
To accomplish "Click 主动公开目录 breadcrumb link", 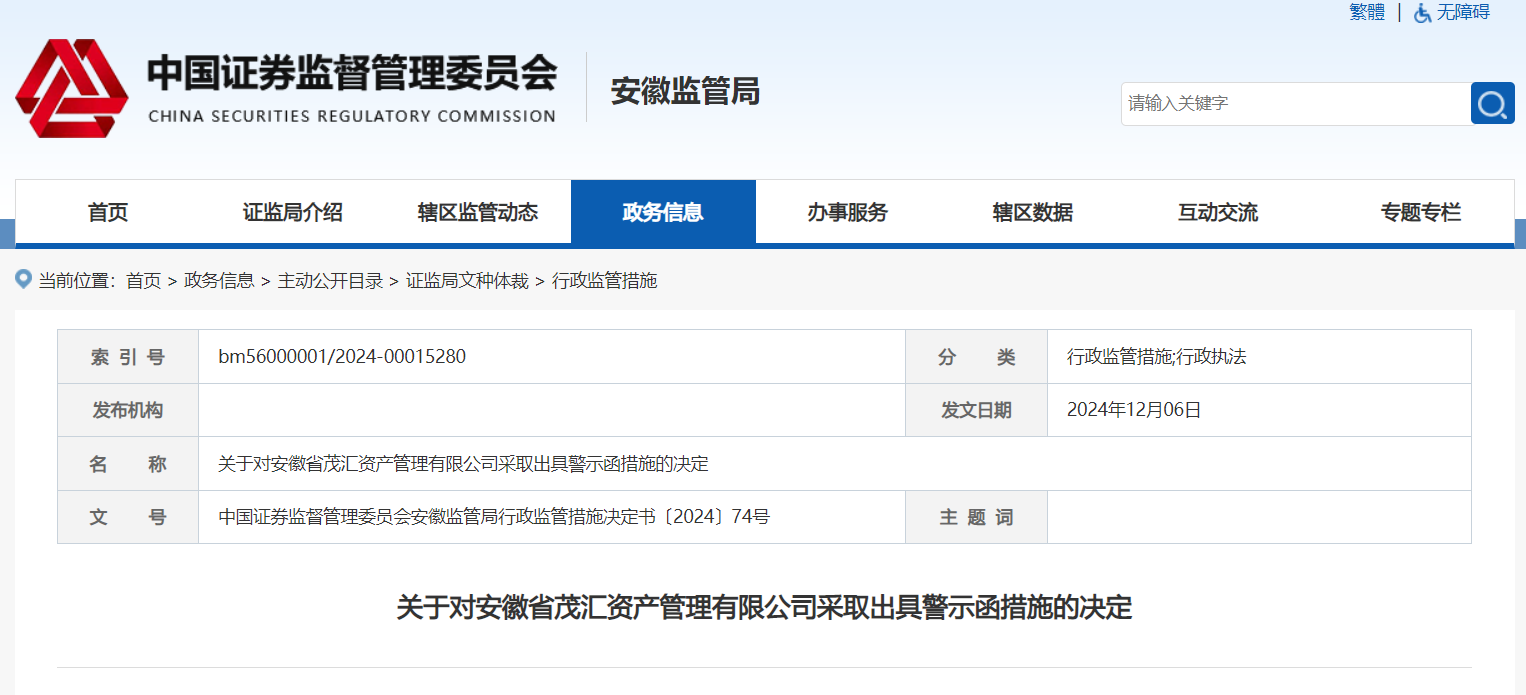I will (330, 281).
